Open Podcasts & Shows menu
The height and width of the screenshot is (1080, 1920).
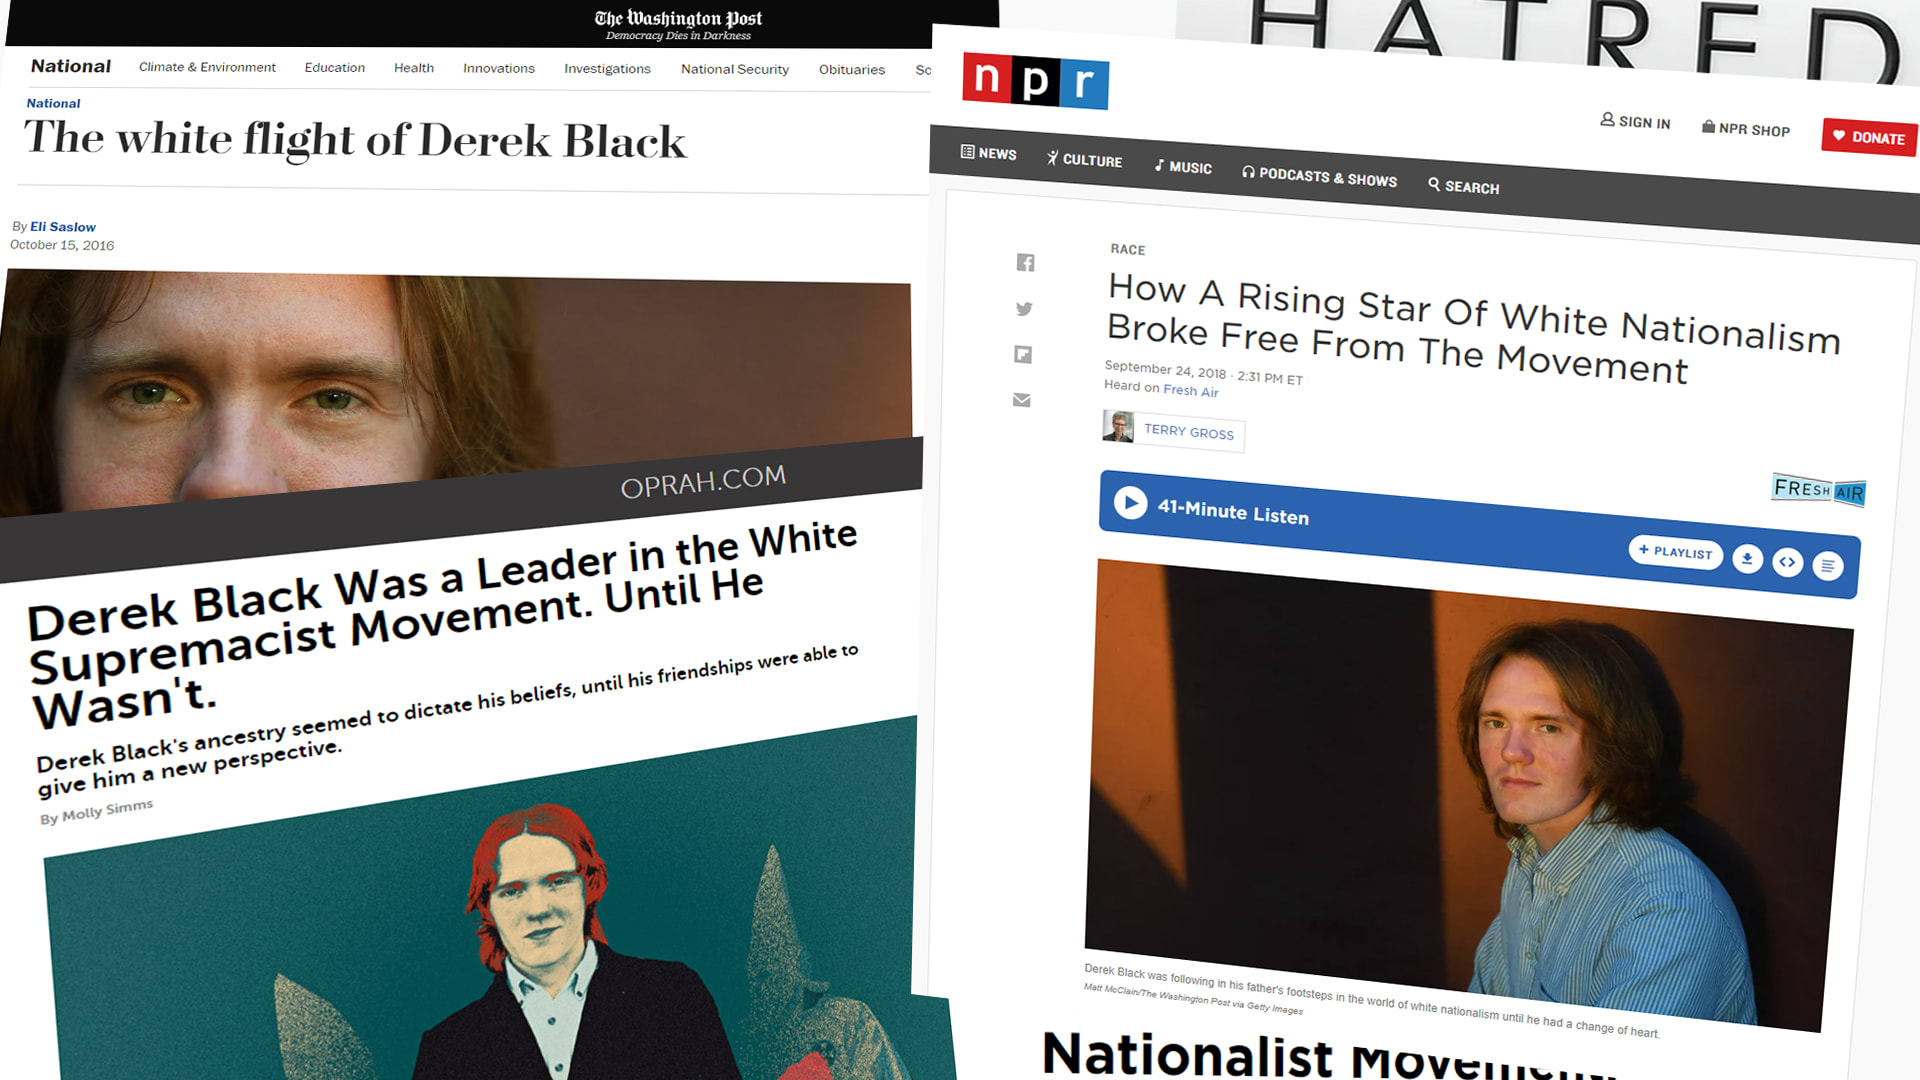tap(1319, 176)
